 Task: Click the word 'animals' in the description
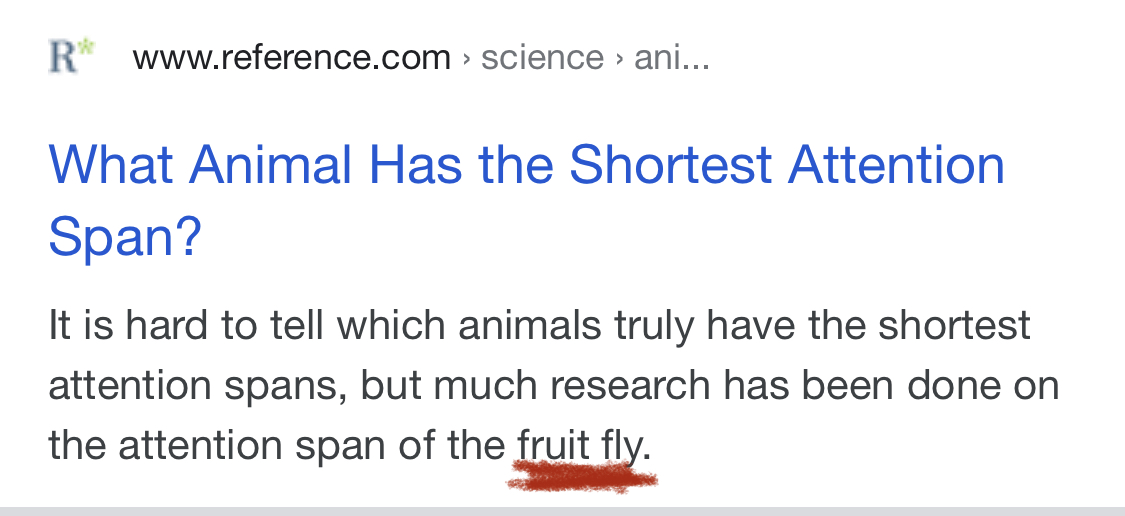(529, 325)
